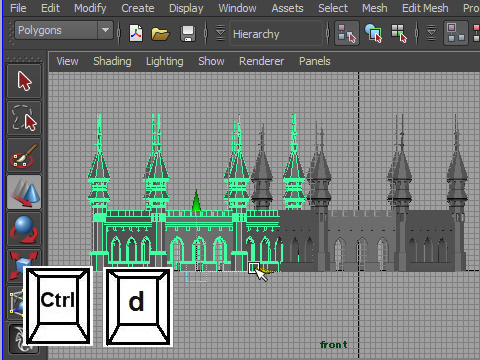Open the viewport Renderer menu
This screenshot has height=360, width=480.
point(262,61)
